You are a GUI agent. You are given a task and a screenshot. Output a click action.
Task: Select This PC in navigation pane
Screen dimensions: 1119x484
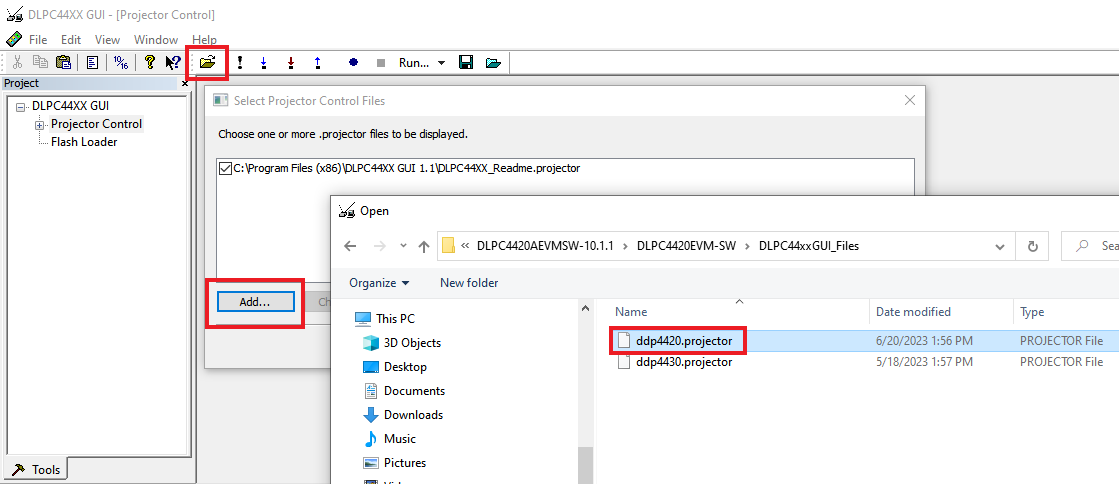click(x=395, y=318)
